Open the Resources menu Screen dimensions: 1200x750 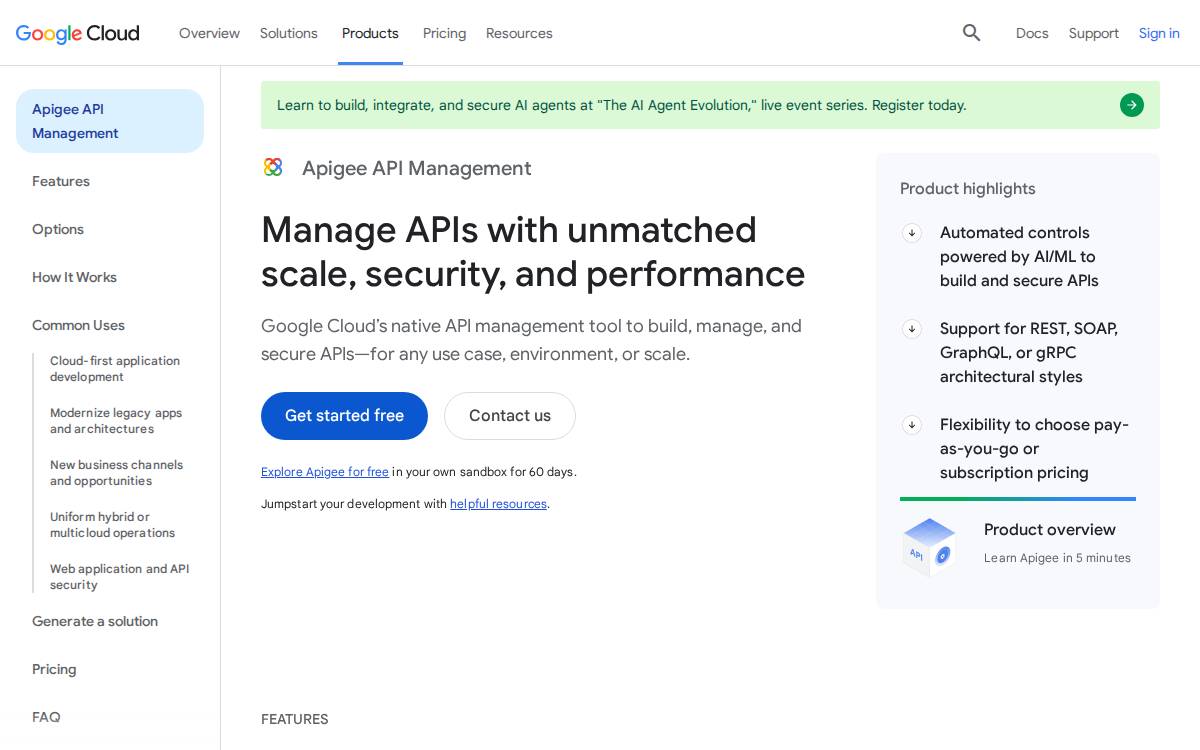click(519, 33)
